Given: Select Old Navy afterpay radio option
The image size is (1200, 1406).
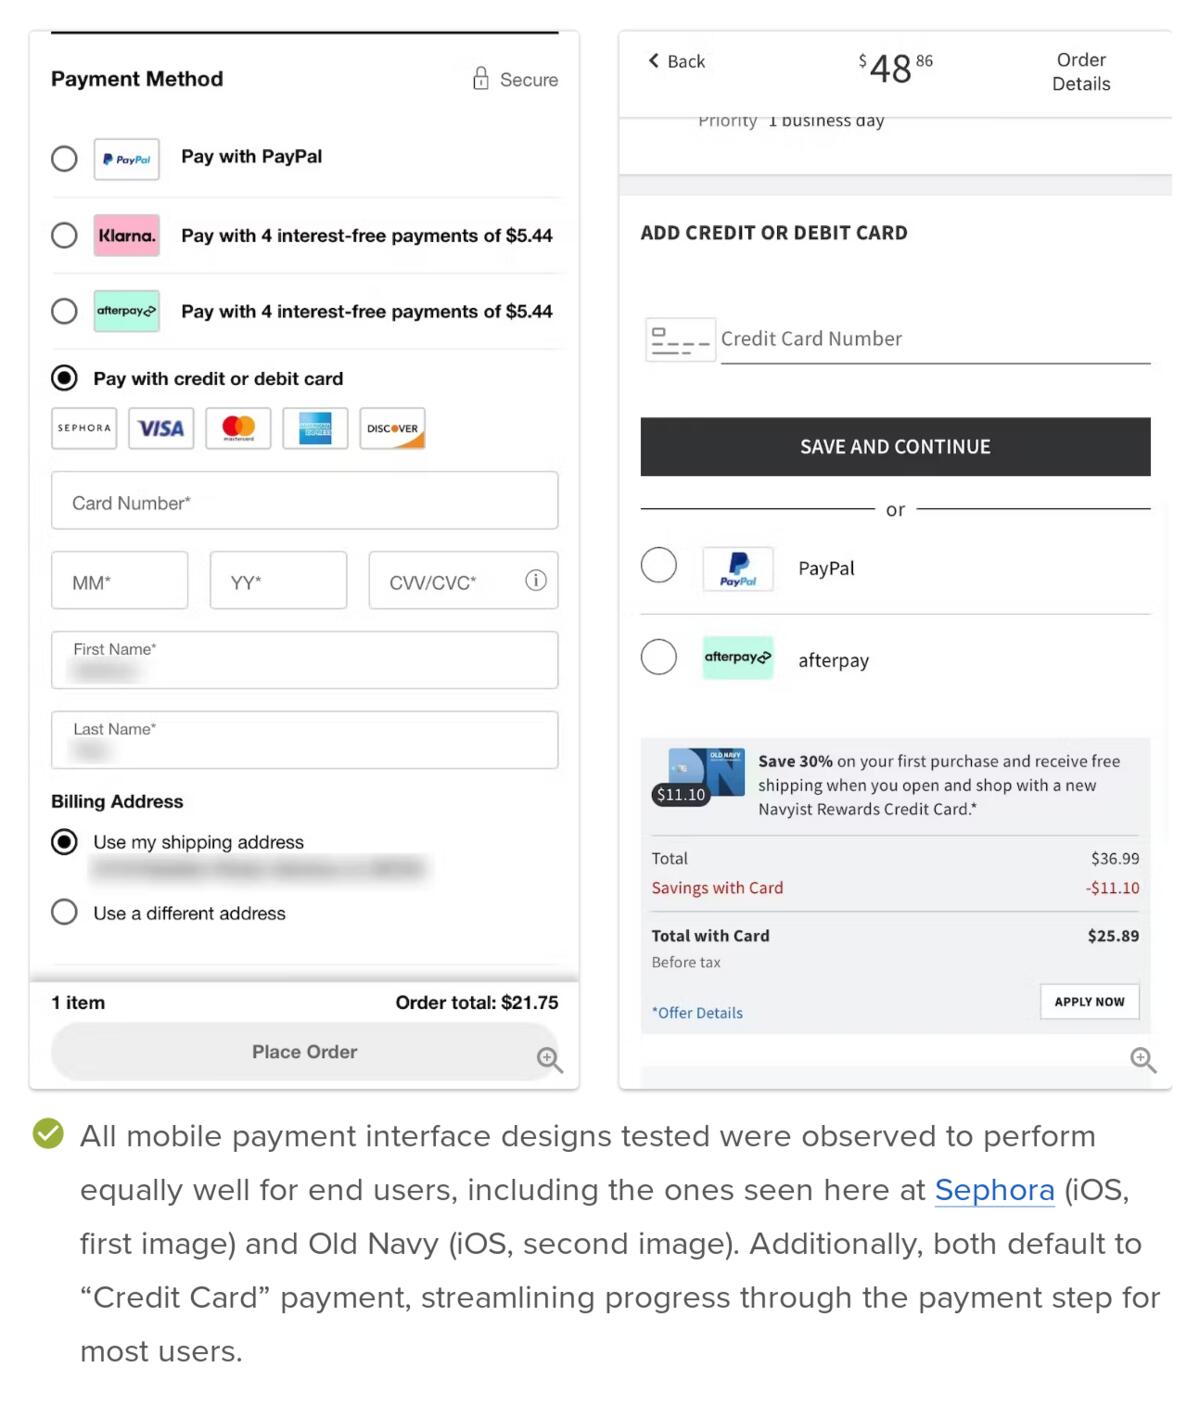Looking at the screenshot, I should point(659,657).
